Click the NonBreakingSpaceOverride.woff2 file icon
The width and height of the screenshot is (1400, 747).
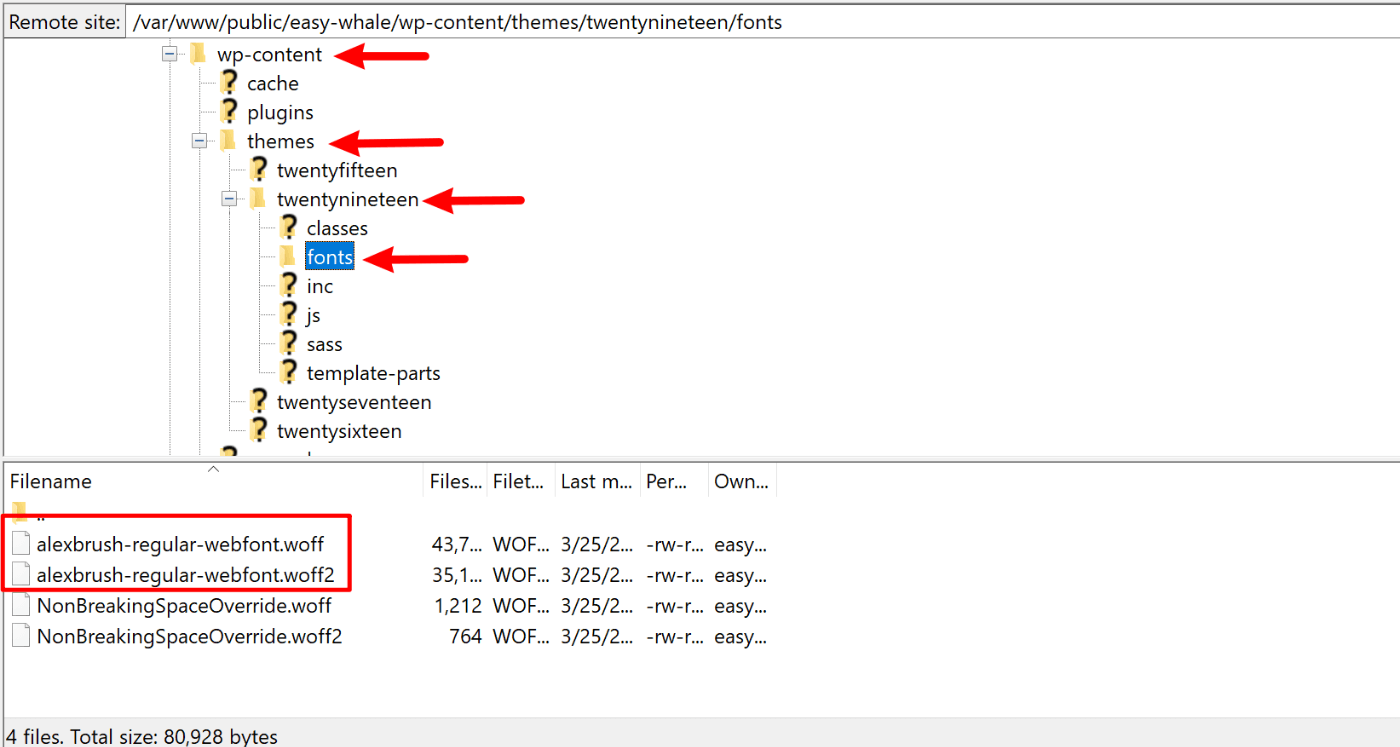pyautogui.click(x=21, y=636)
